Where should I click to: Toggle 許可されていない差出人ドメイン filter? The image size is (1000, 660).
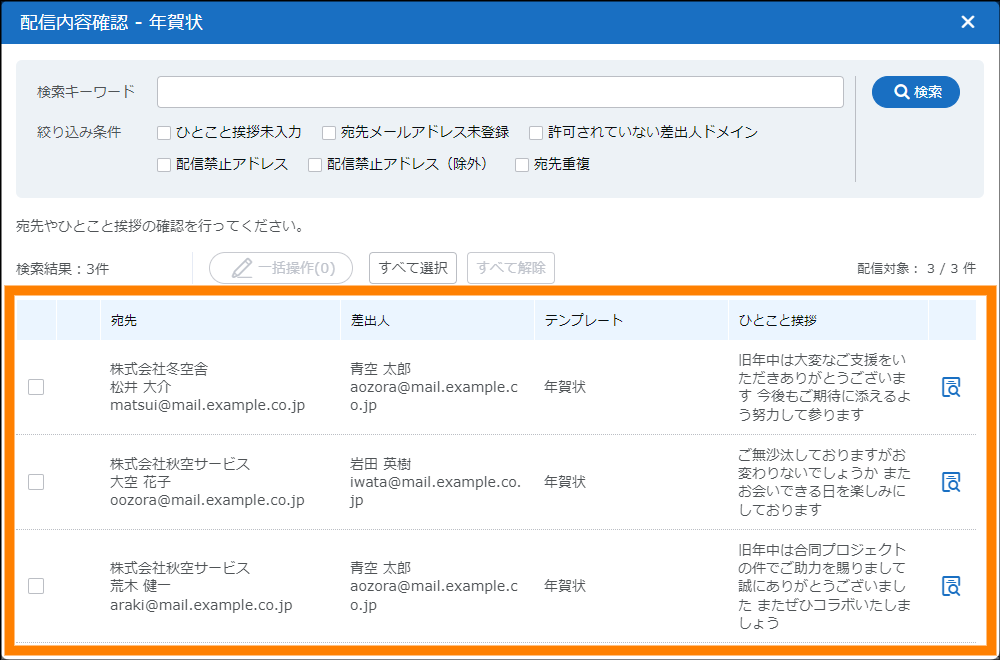tap(537, 132)
